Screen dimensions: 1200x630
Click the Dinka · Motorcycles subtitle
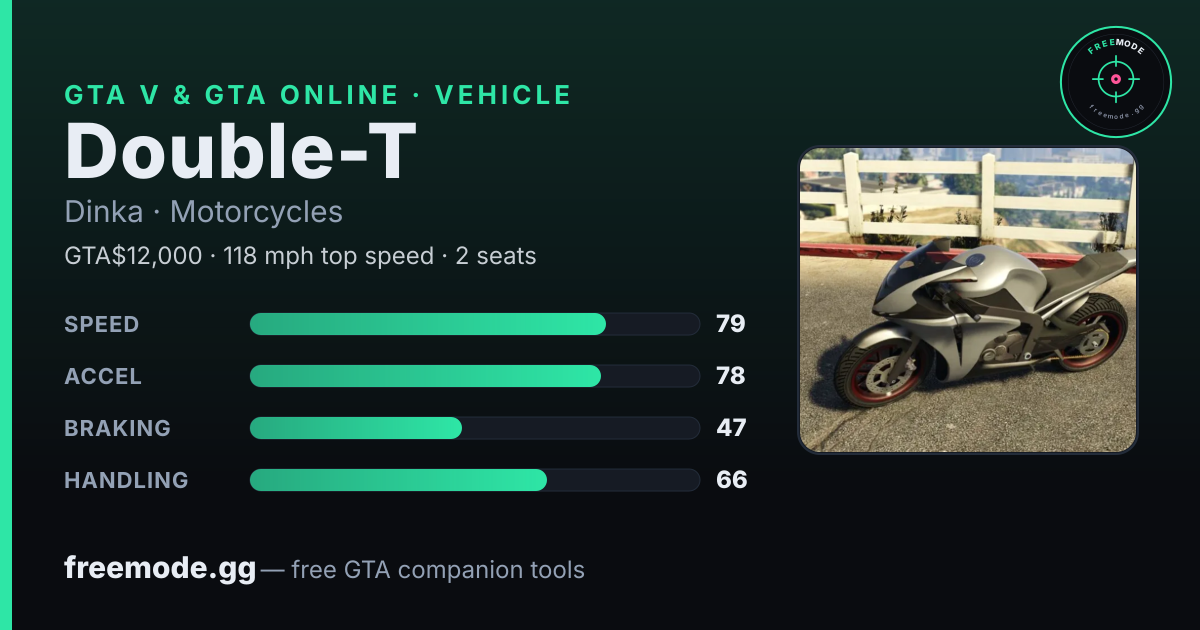click(204, 212)
